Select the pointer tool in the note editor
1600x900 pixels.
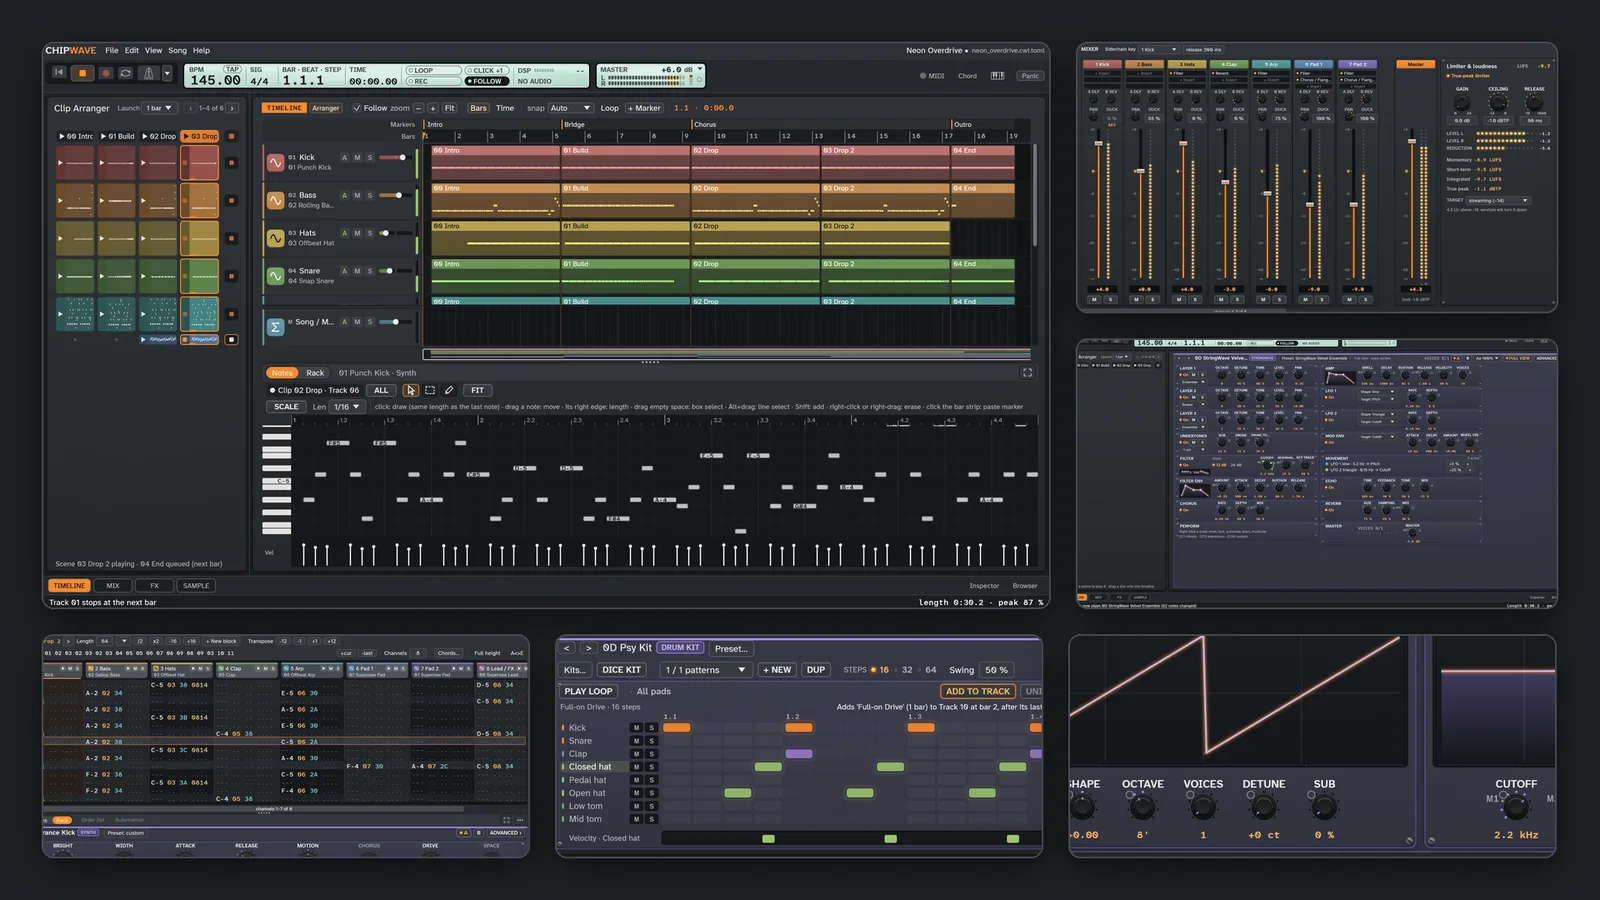pos(410,390)
